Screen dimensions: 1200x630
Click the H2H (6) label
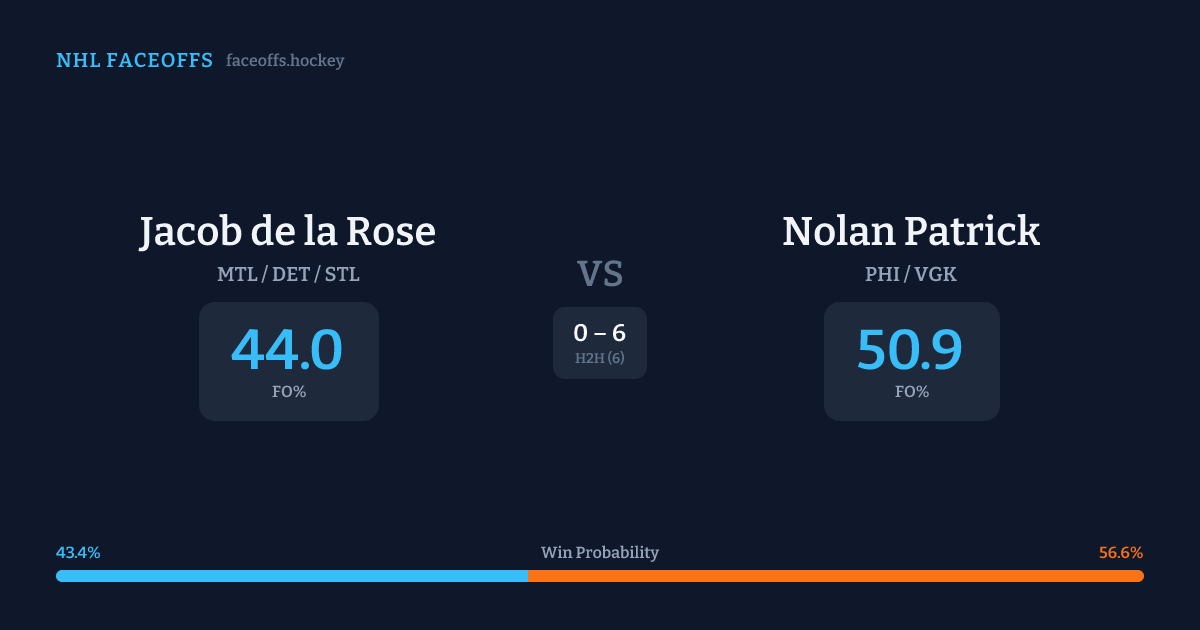coord(600,358)
